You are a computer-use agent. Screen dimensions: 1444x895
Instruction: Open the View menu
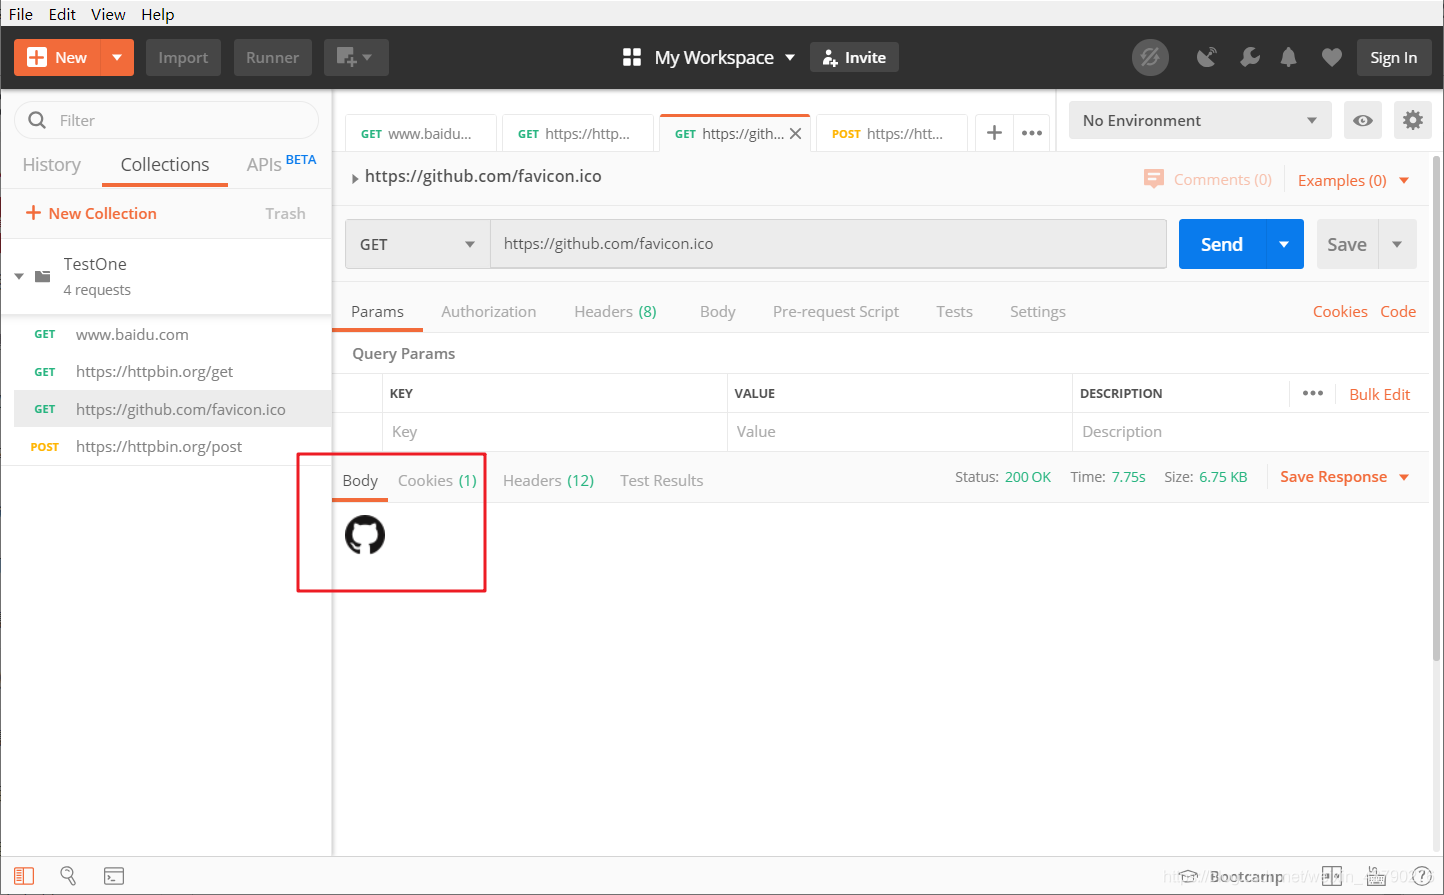(108, 14)
